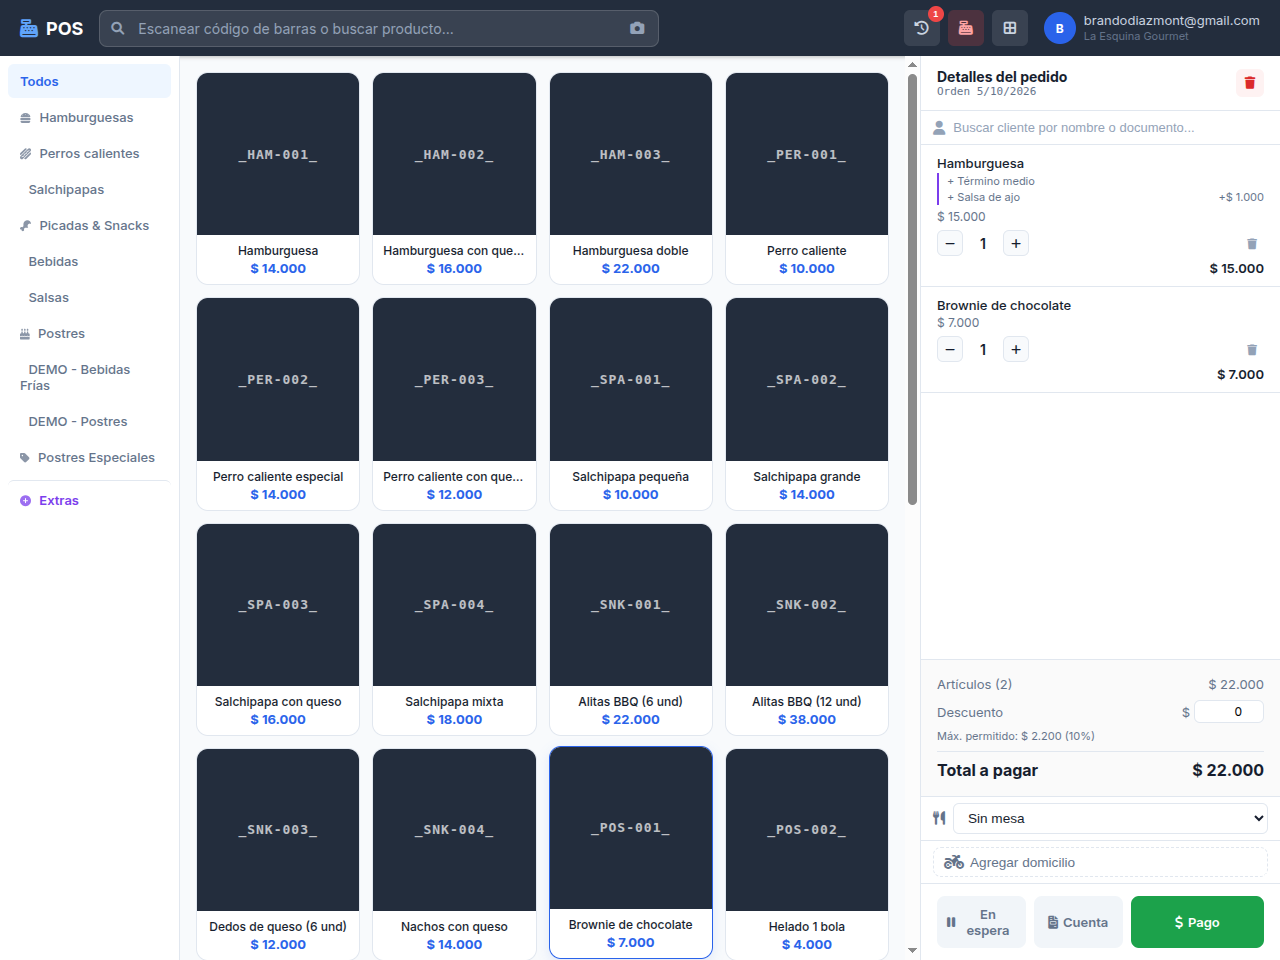Screen dimensions: 1280x960
Task: Open the Salsas category
Action: (x=89, y=297)
